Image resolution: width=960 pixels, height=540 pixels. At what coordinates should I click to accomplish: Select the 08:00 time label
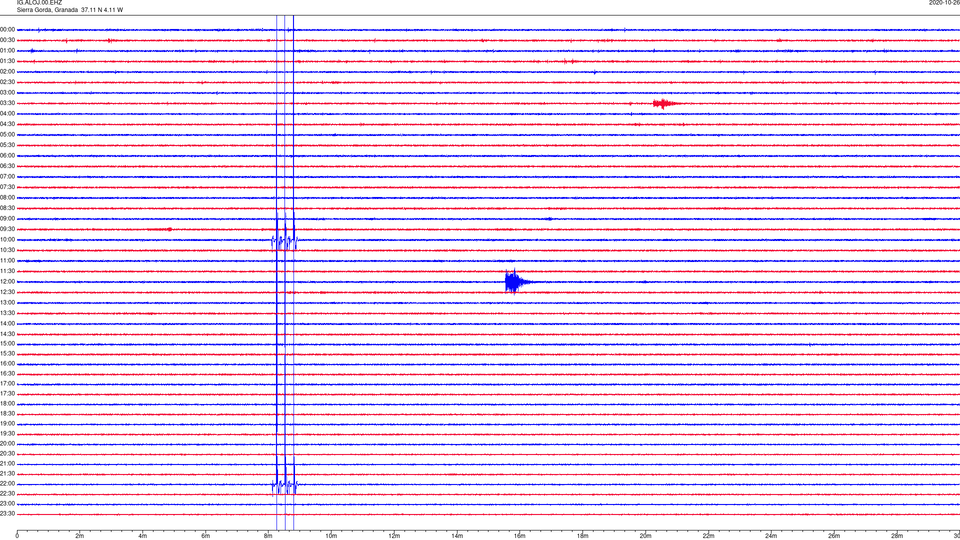7,197
